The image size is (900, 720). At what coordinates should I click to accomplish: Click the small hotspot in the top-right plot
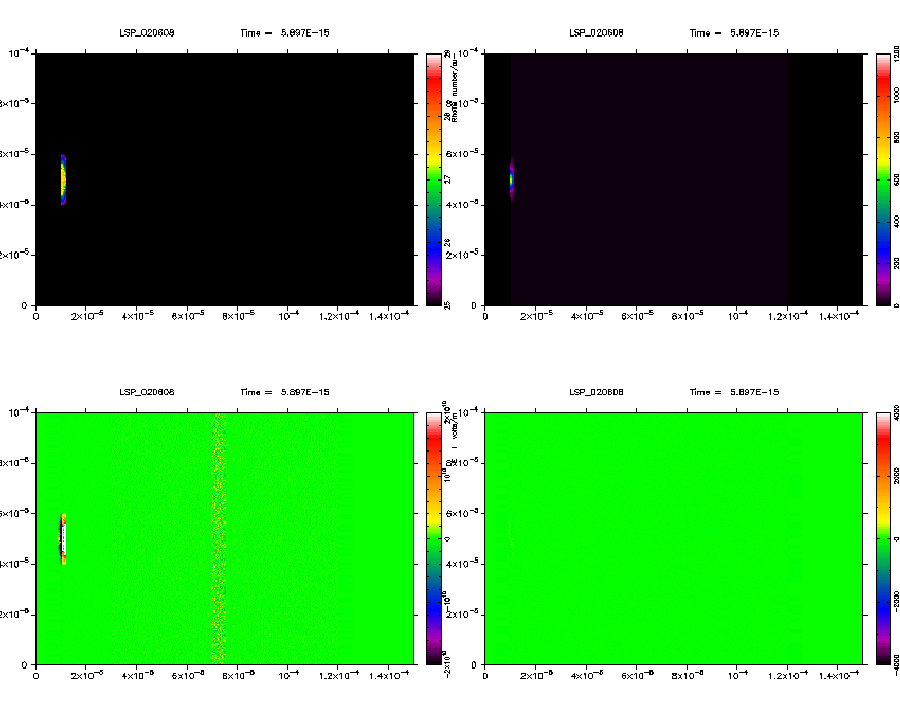pos(511,179)
